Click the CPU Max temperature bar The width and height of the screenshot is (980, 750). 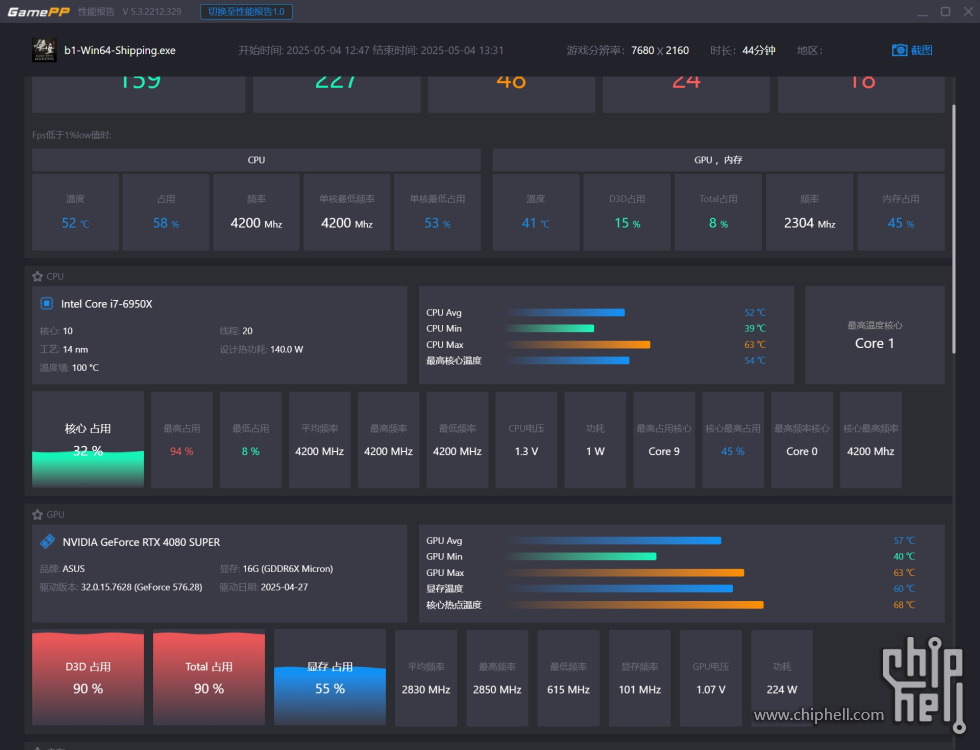pos(579,344)
